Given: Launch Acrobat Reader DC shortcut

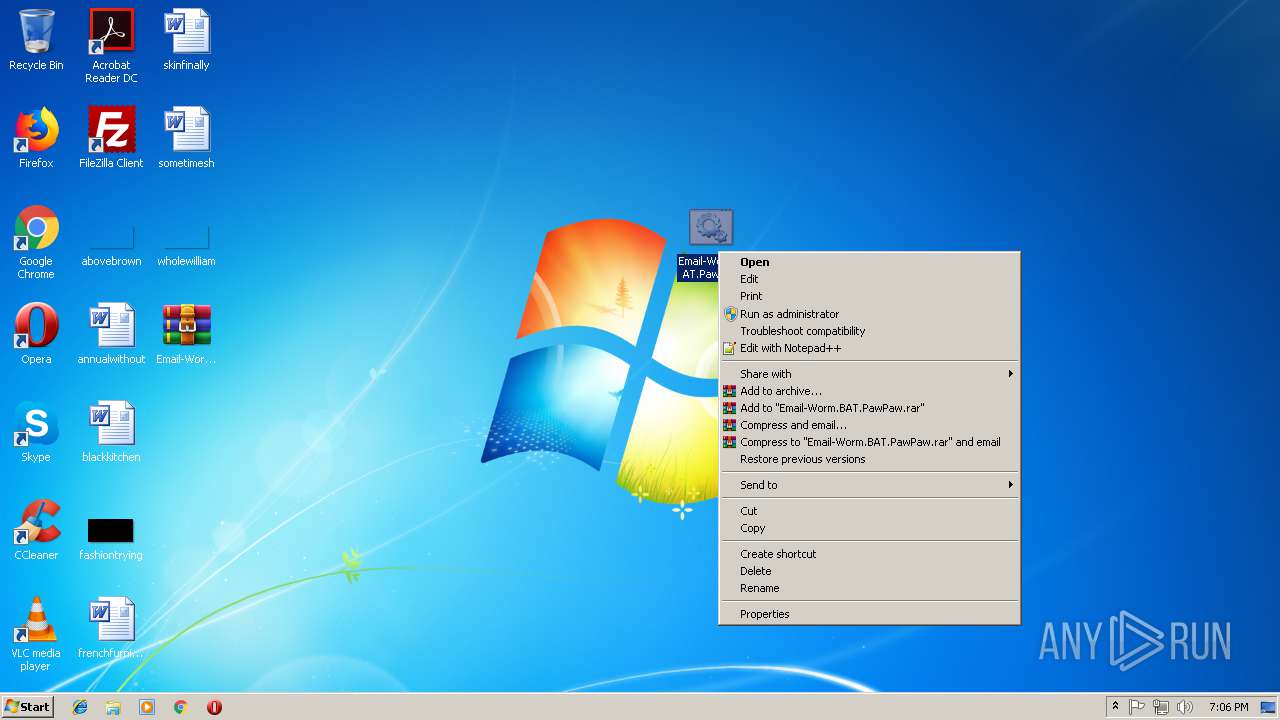Looking at the screenshot, I should tap(111, 45).
